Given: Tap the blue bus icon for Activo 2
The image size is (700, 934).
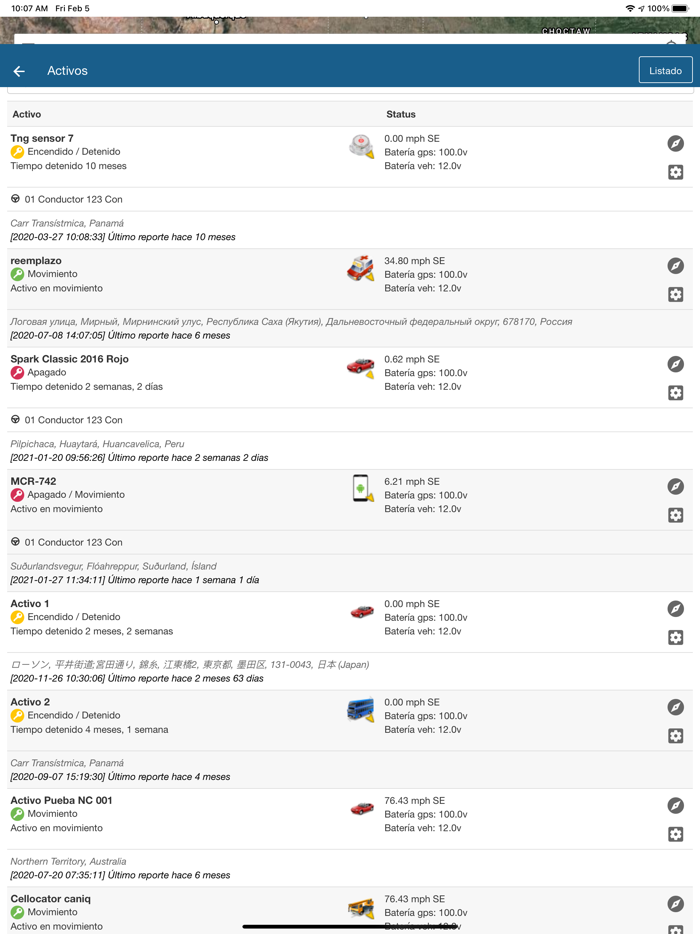Looking at the screenshot, I should (361, 710).
